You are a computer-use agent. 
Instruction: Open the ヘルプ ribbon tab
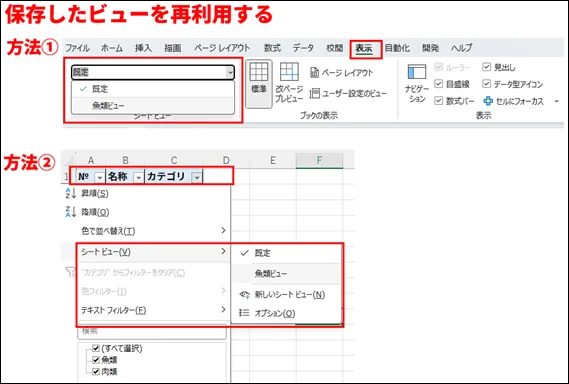click(x=462, y=48)
